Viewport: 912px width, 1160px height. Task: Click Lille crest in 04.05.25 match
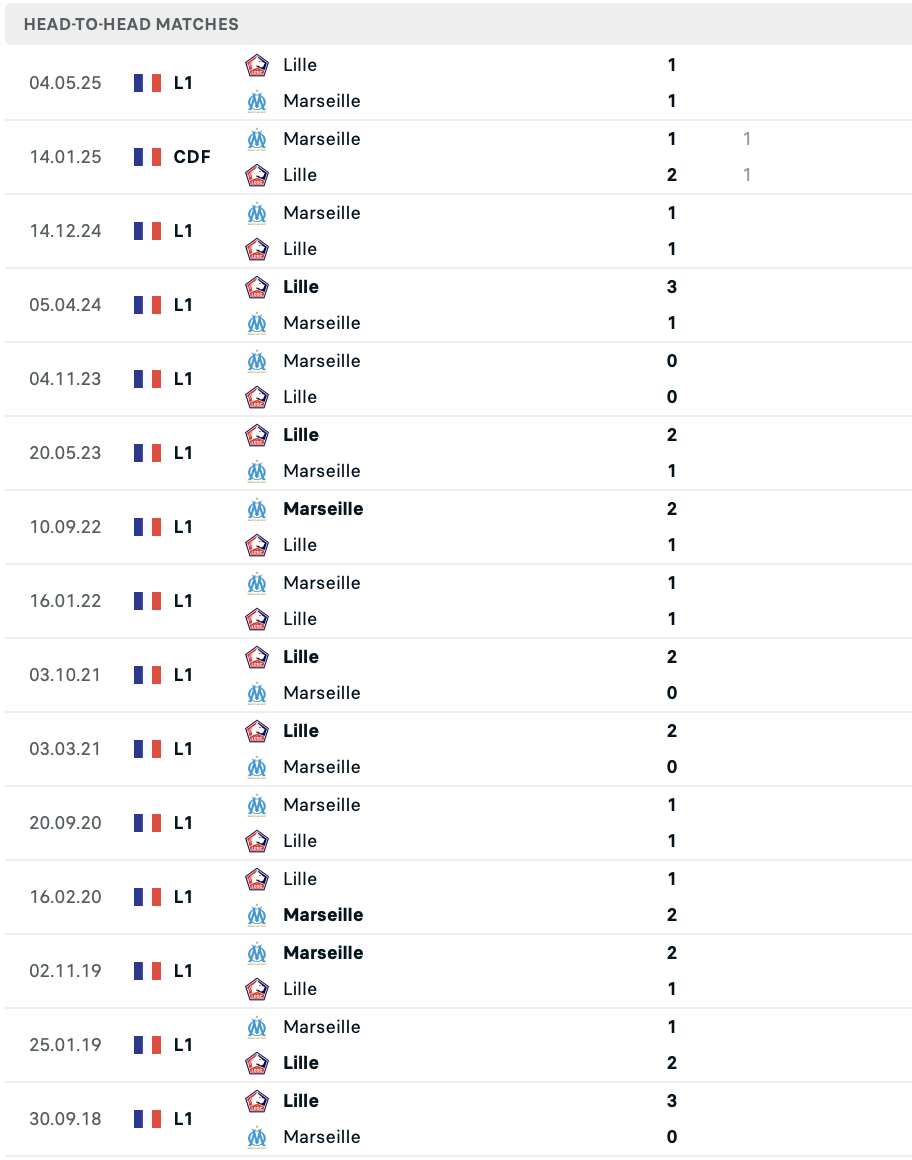click(x=257, y=65)
